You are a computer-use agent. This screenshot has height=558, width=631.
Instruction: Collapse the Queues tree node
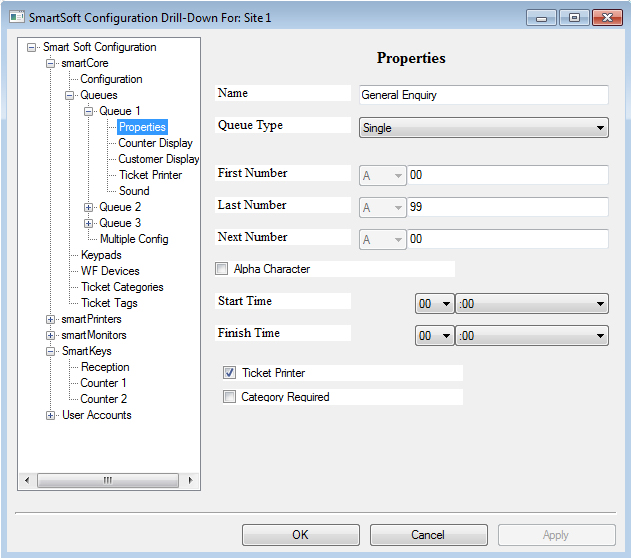pos(69,96)
